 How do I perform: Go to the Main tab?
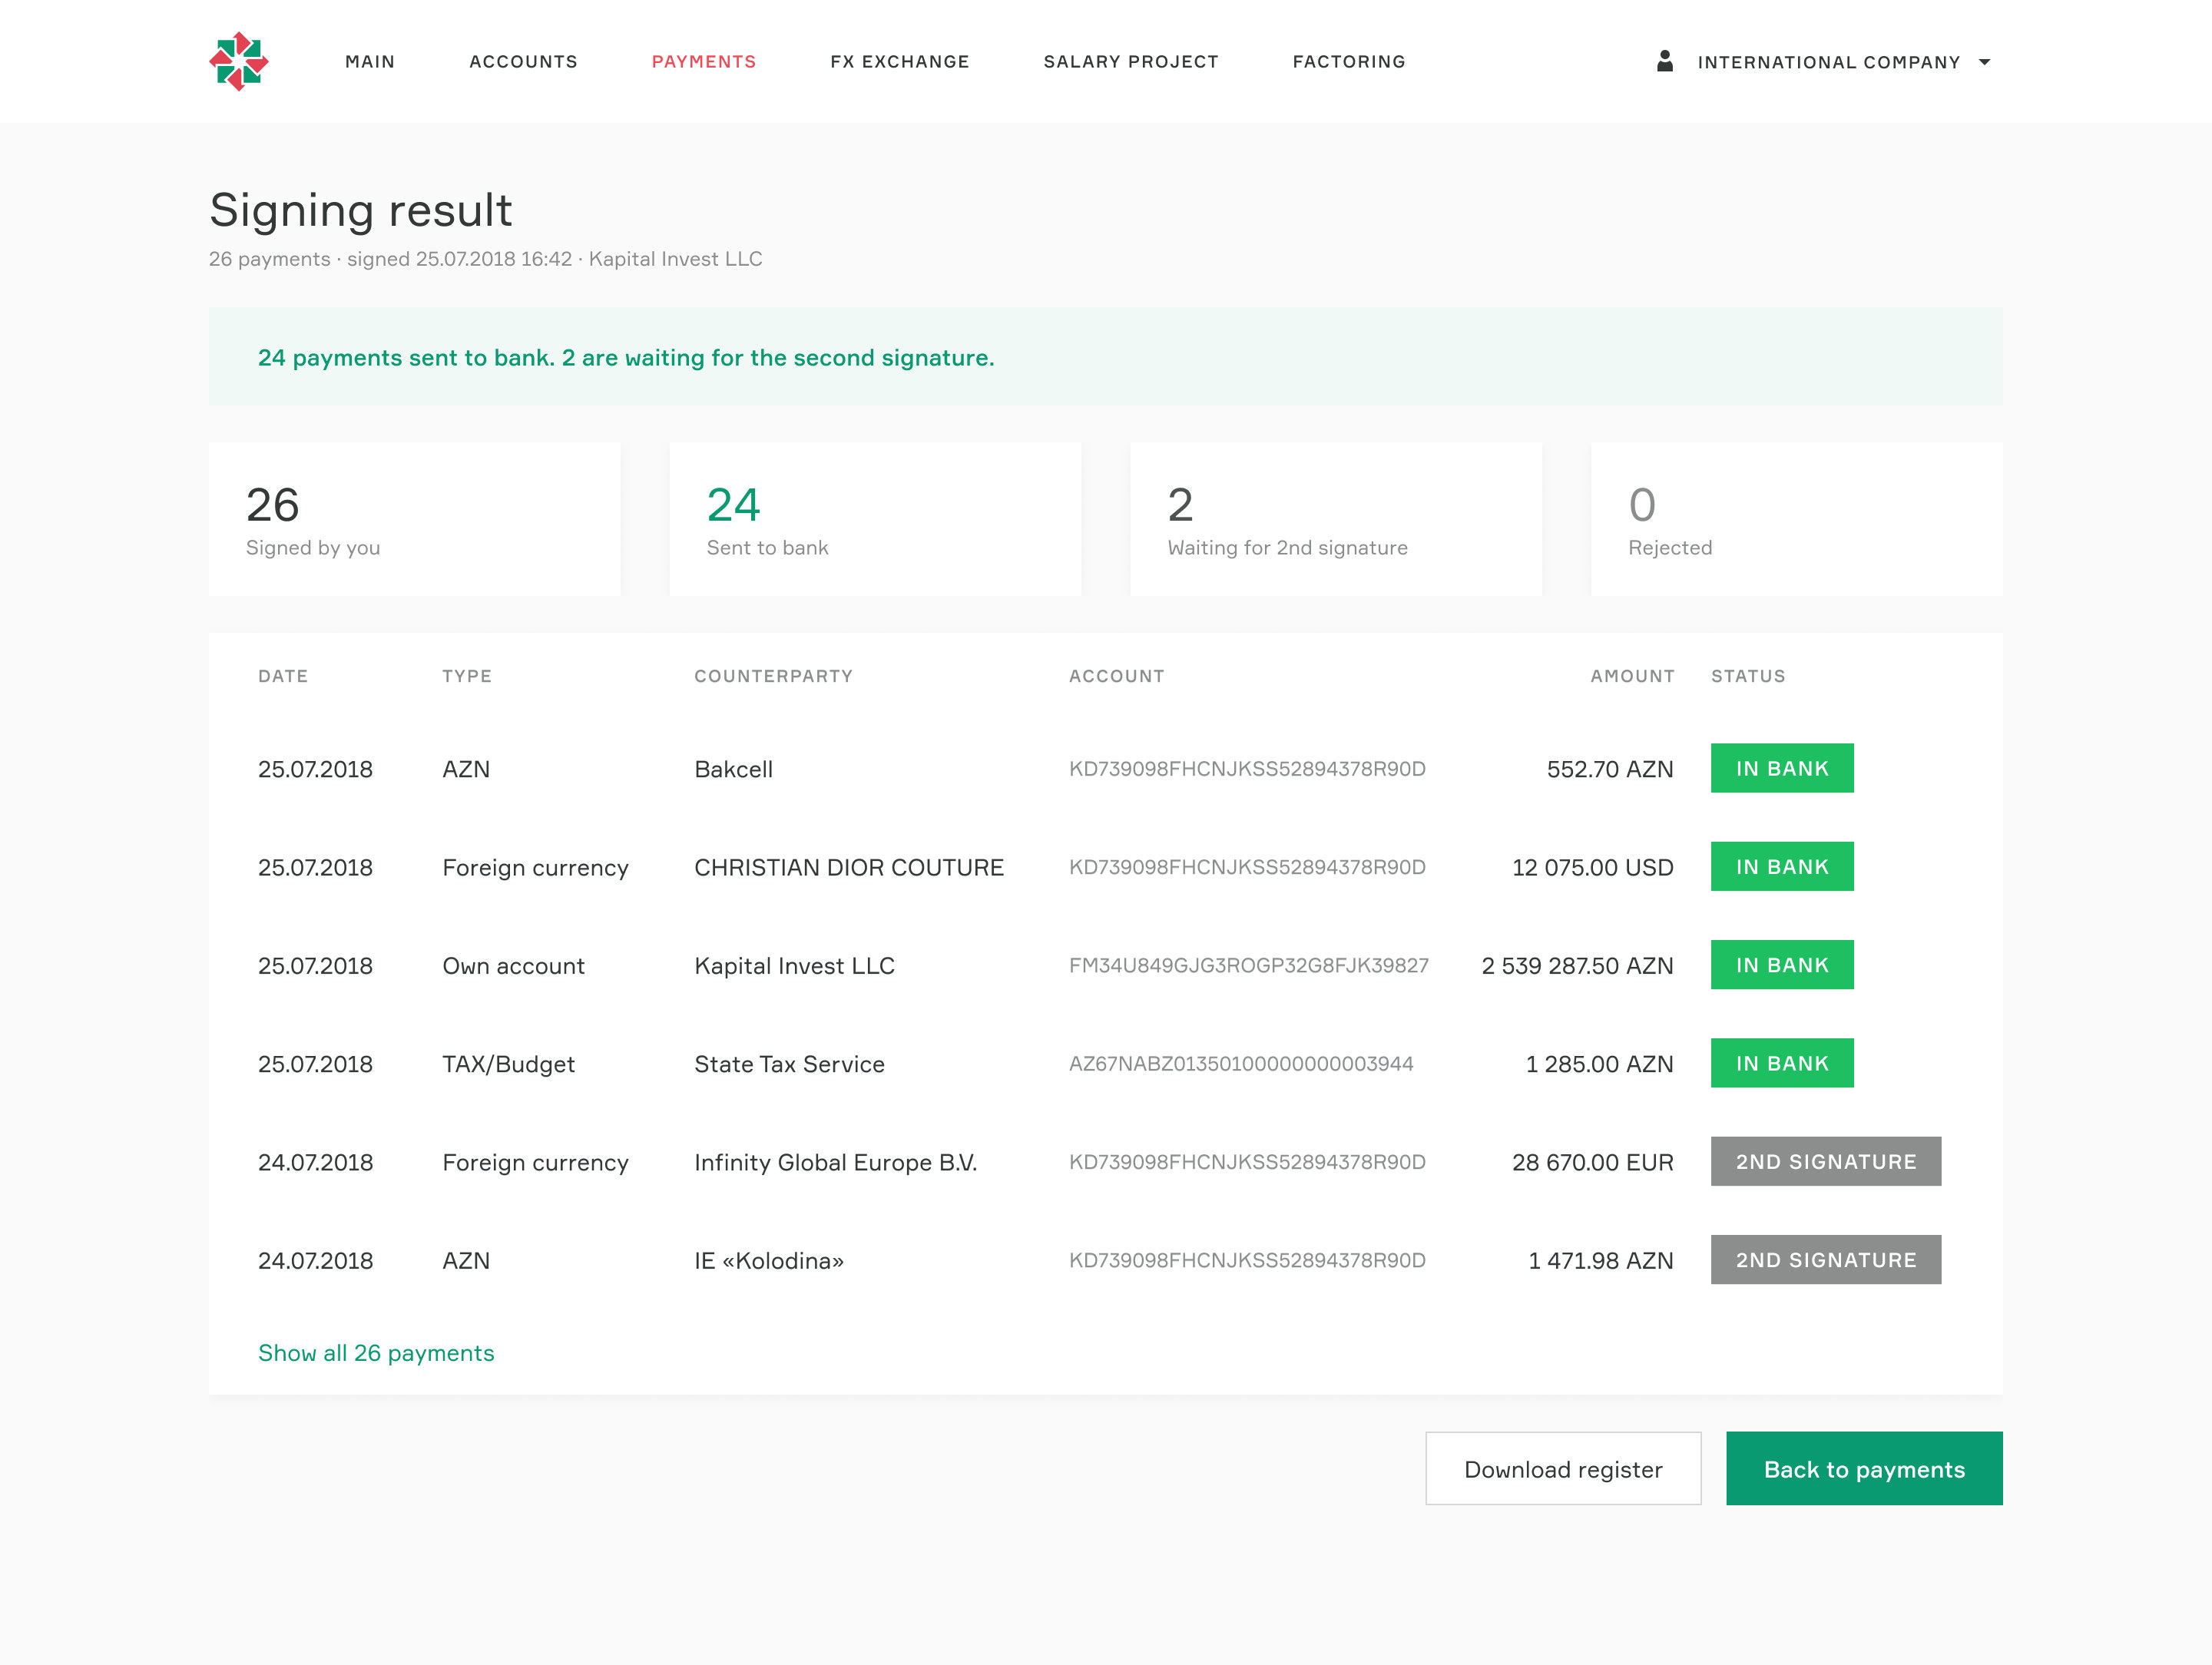(370, 62)
